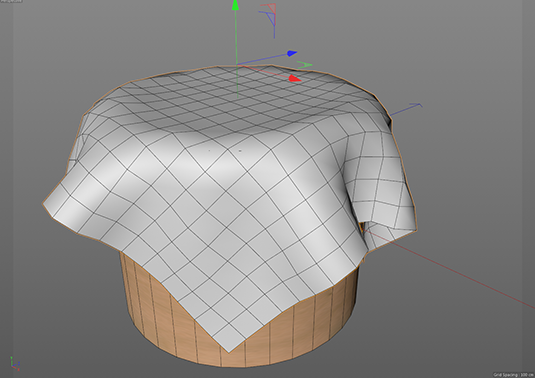Click the blue Z-axis arrow handle
535x378 pixels.
[x=292, y=53]
